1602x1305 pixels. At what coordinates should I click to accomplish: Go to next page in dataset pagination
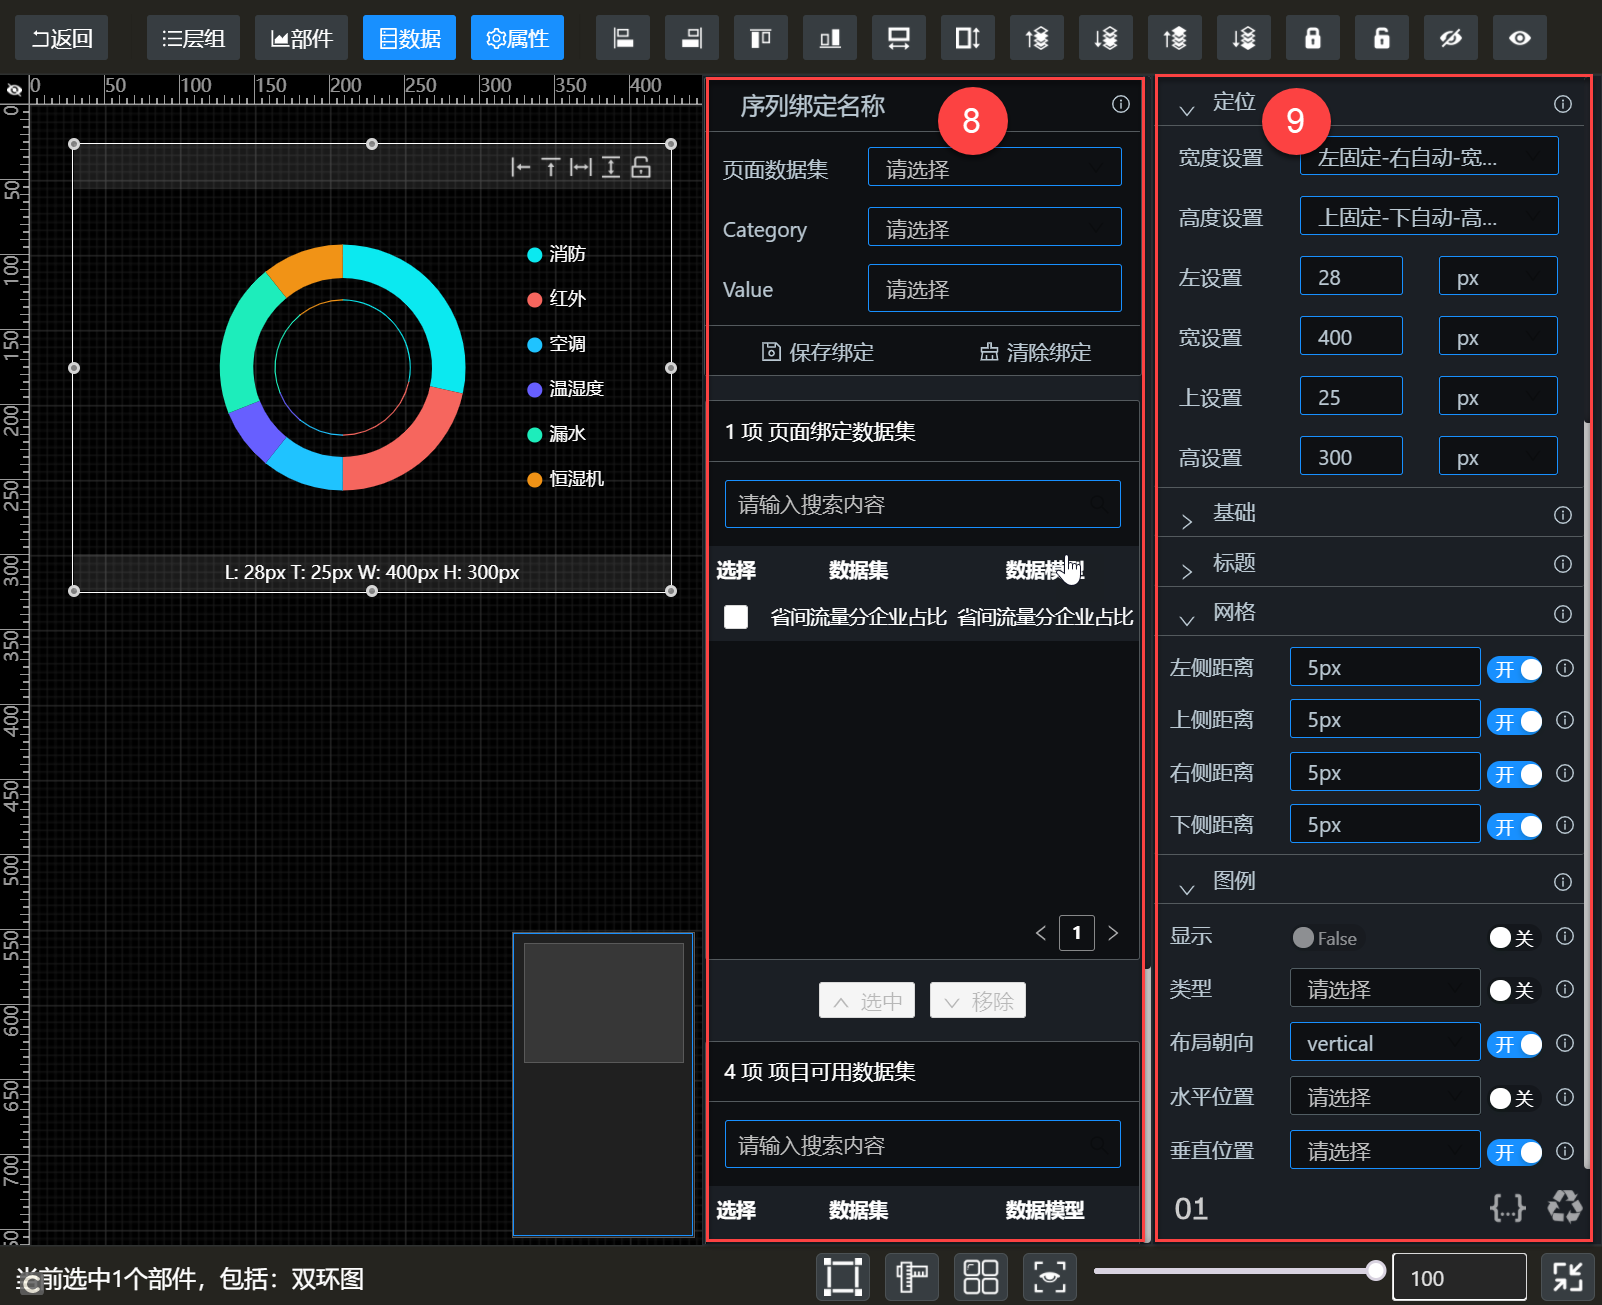click(x=1113, y=932)
